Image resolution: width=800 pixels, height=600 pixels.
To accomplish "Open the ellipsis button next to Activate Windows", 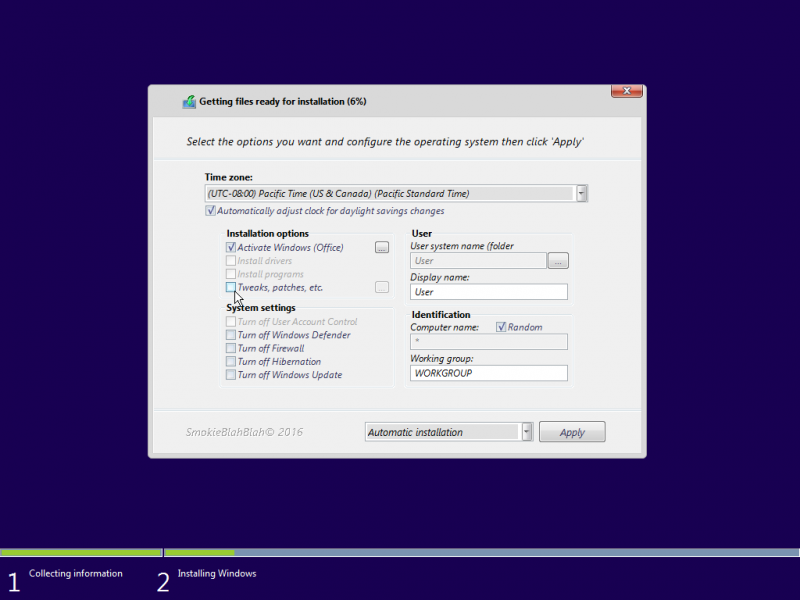I will click(x=382, y=247).
